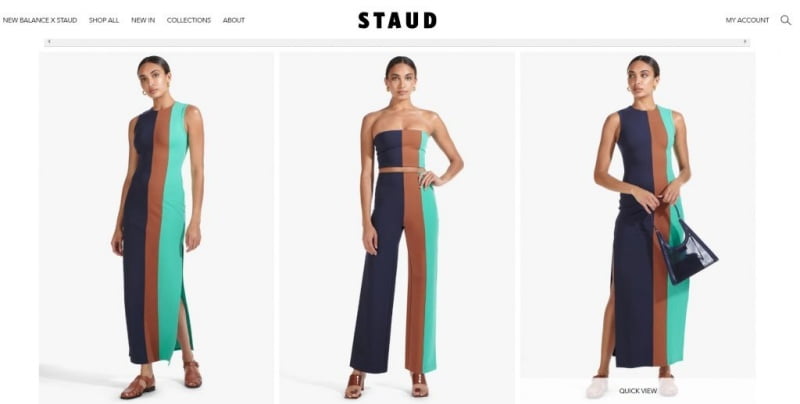This screenshot has width=800, height=404.
Task: Click the left arrow of horizontal scrollbar
Action: tap(49, 42)
